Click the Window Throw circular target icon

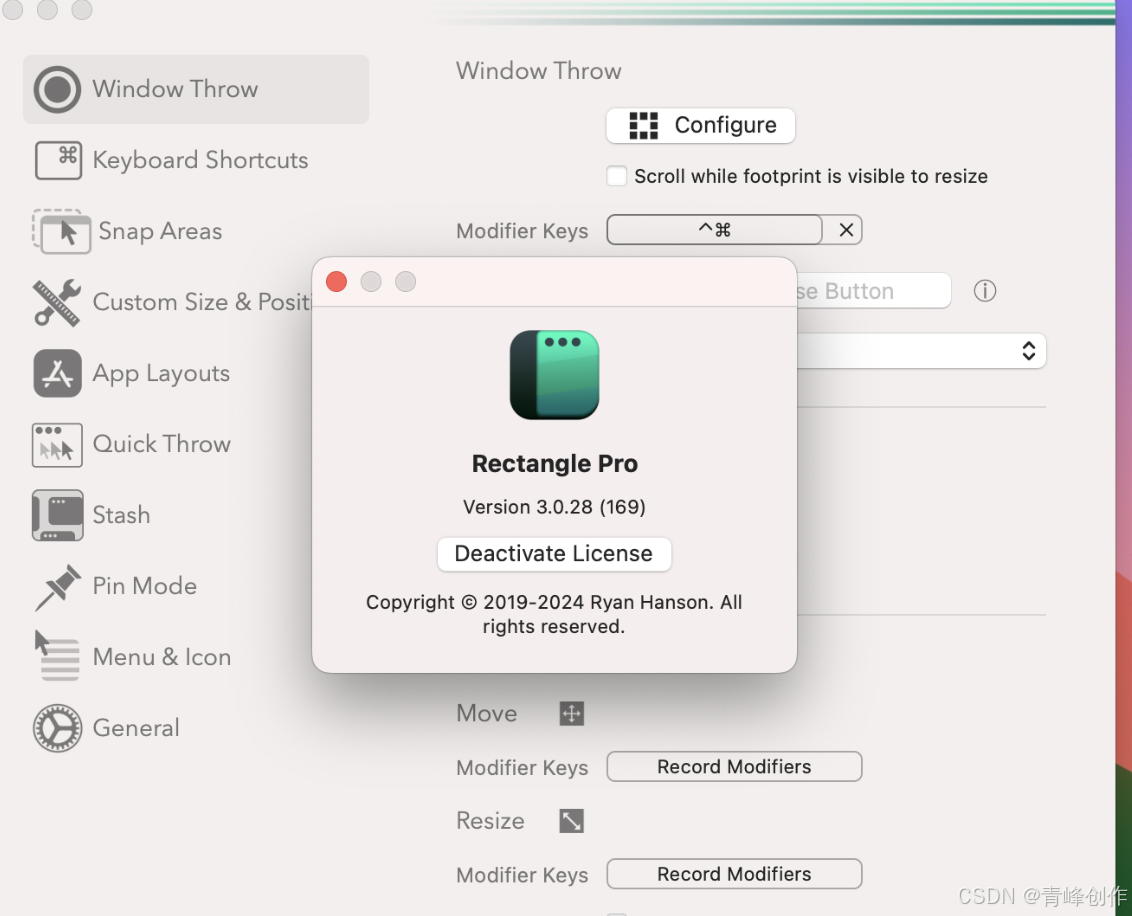click(57, 90)
